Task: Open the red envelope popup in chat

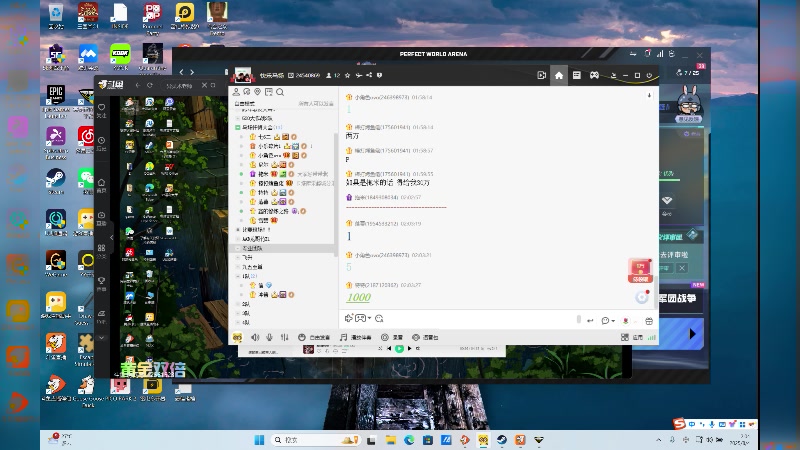Action: [x=640, y=271]
